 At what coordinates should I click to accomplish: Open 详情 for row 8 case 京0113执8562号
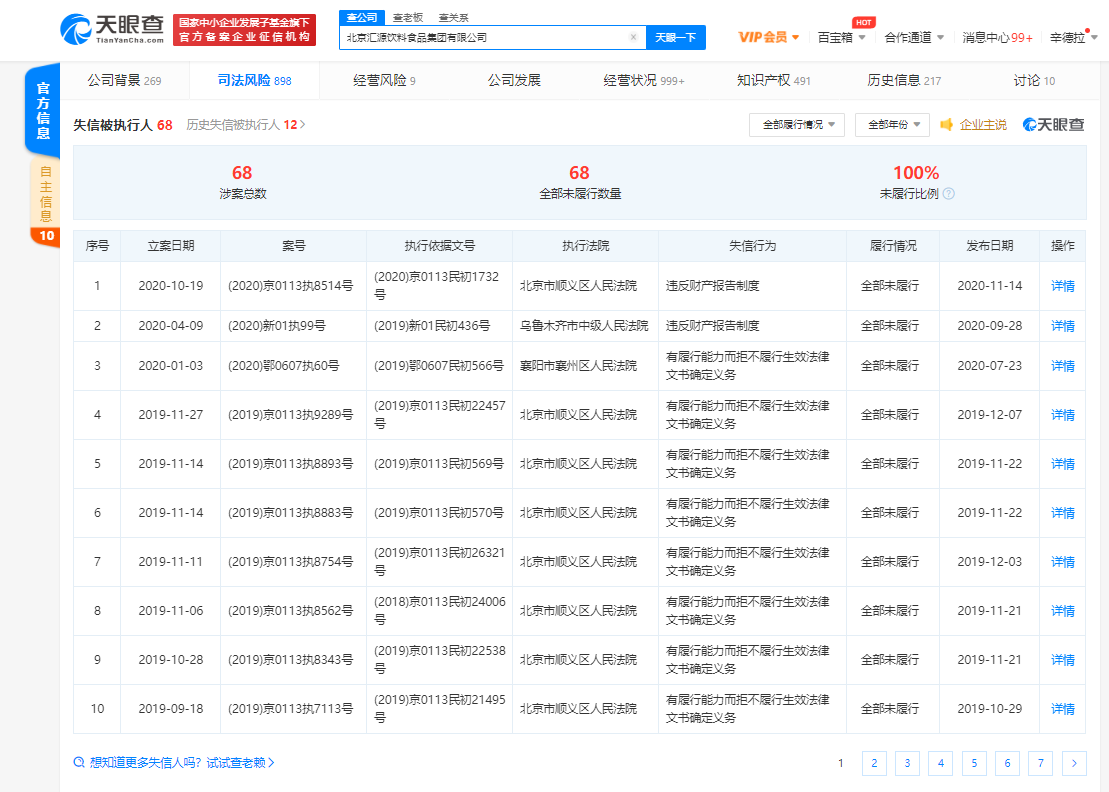pyautogui.click(x=1062, y=610)
